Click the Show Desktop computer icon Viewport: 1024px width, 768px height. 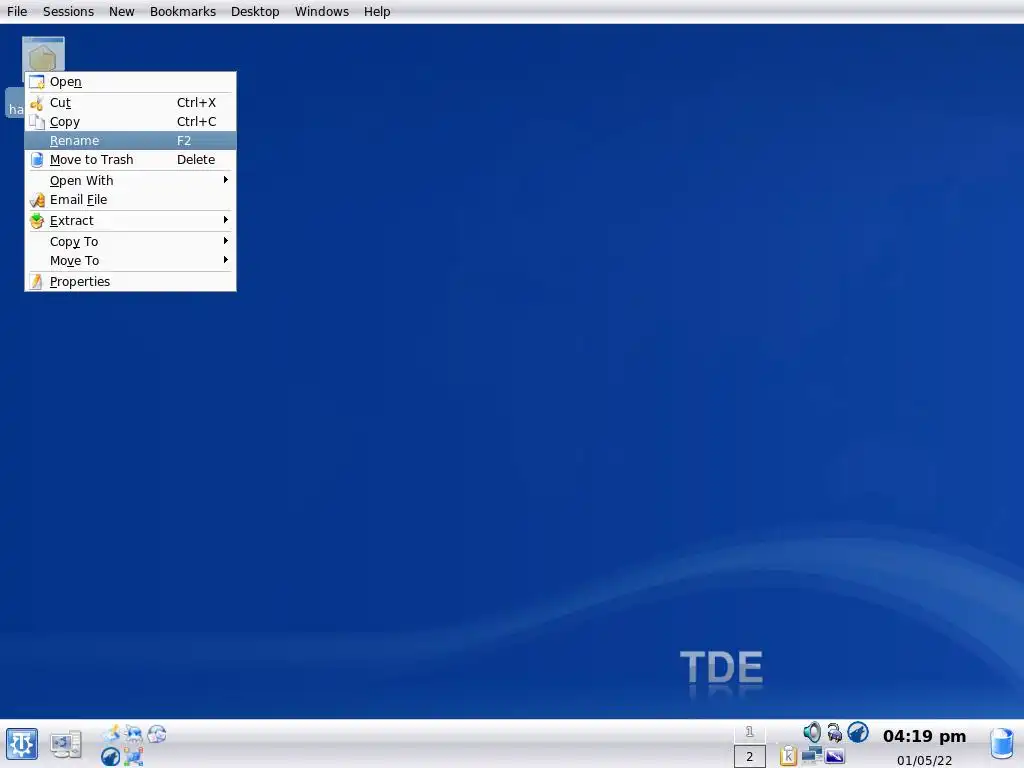pos(66,744)
